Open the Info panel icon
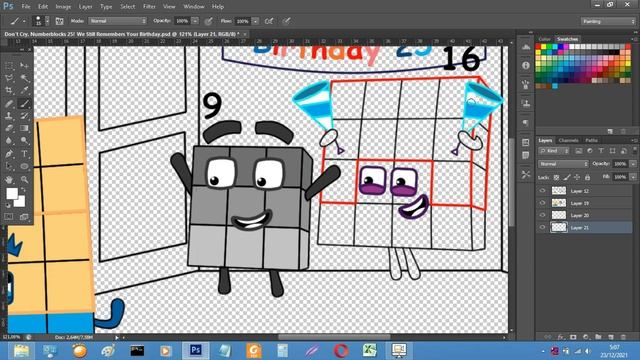This screenshot has width=640, height=360. 526,65
